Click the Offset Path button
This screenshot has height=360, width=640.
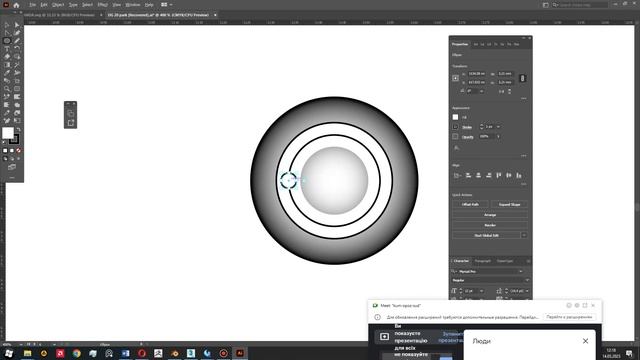(470, 204)
